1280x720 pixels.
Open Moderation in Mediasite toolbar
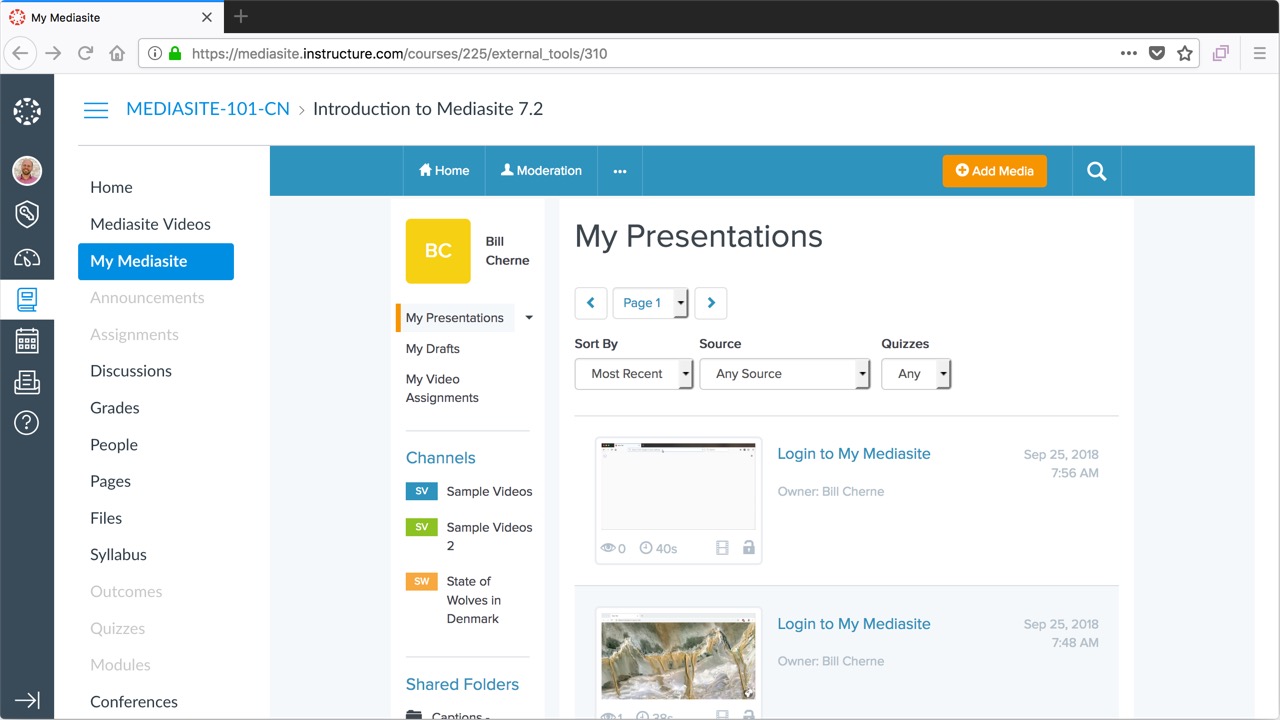[541, 171]
